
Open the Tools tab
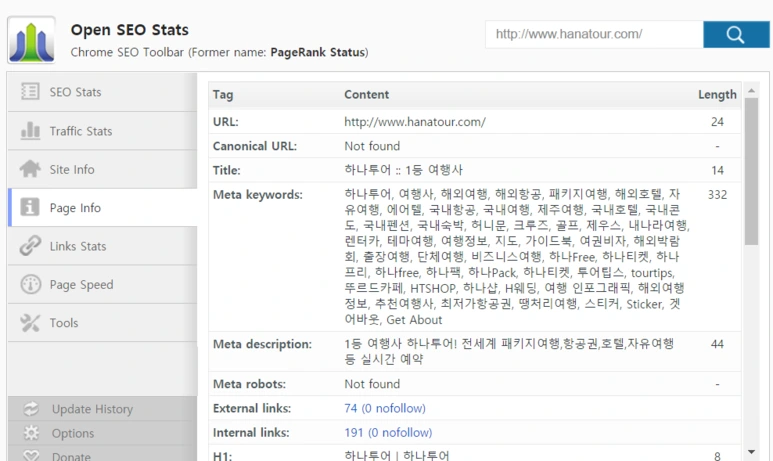coord(103,323)
